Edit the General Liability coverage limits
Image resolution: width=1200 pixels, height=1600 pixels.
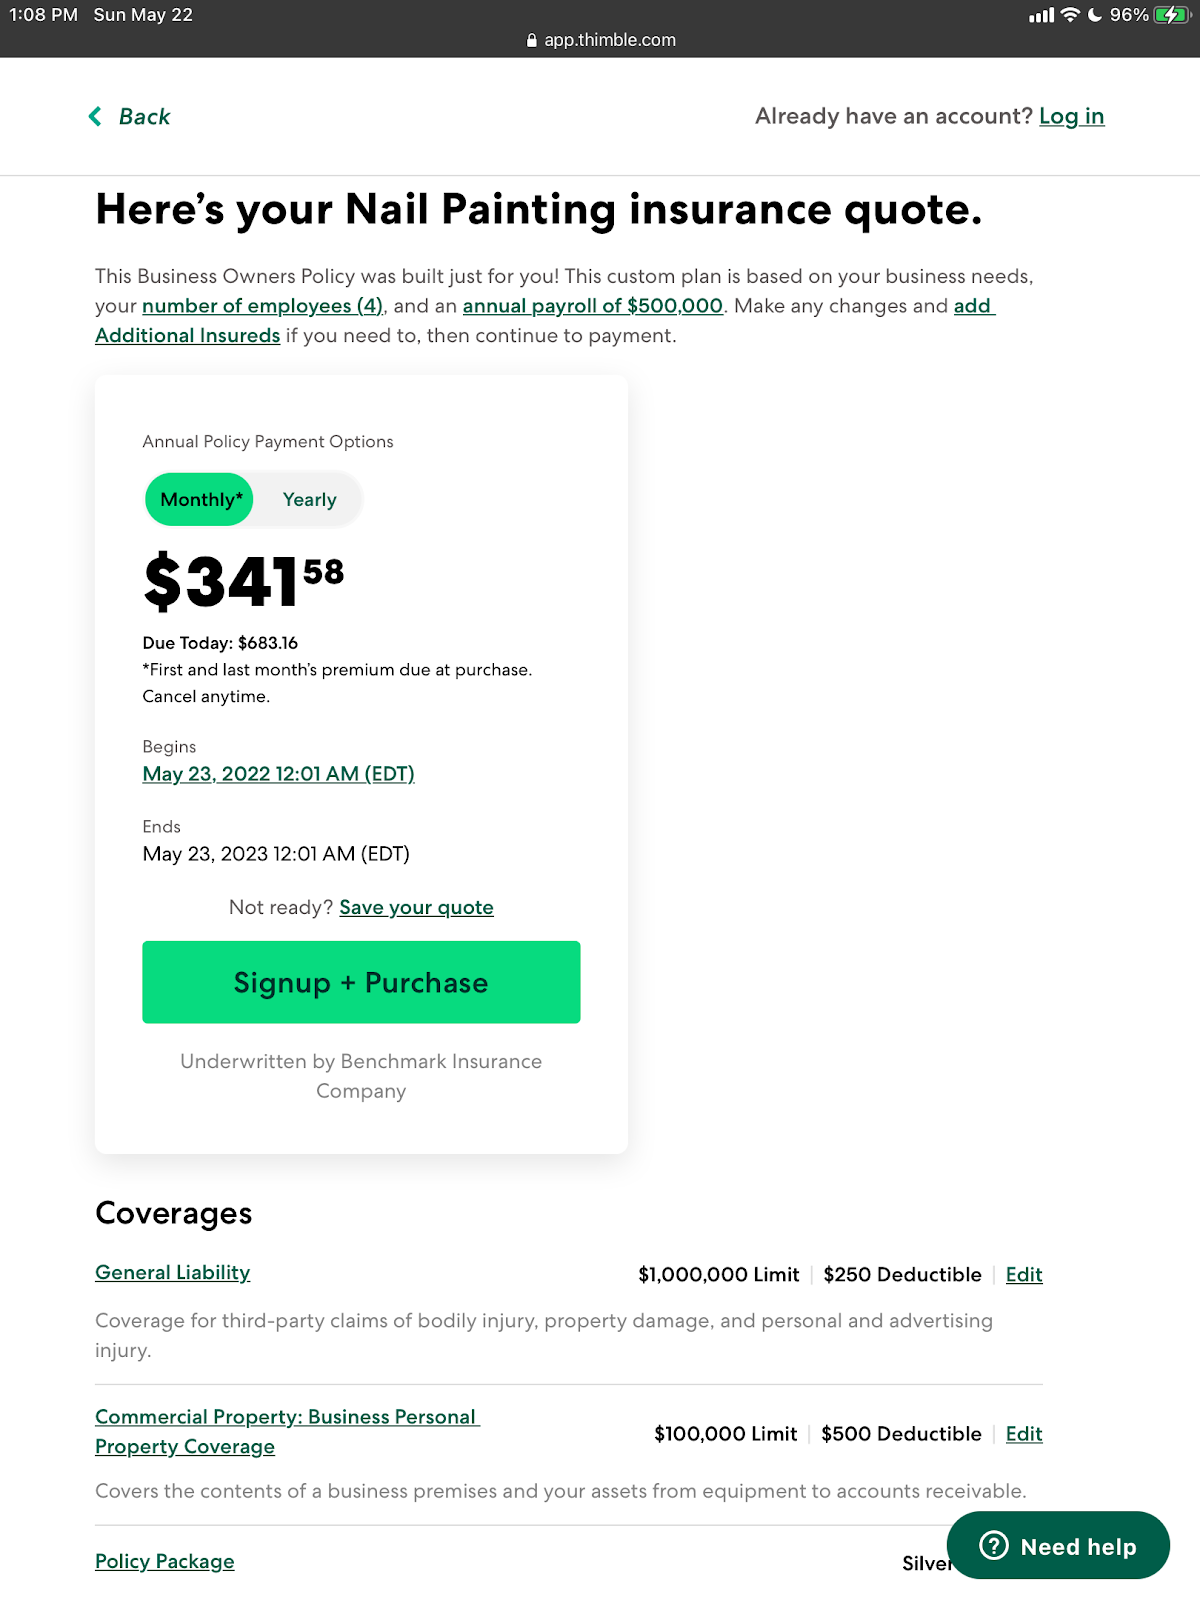pos(1023,1275)
